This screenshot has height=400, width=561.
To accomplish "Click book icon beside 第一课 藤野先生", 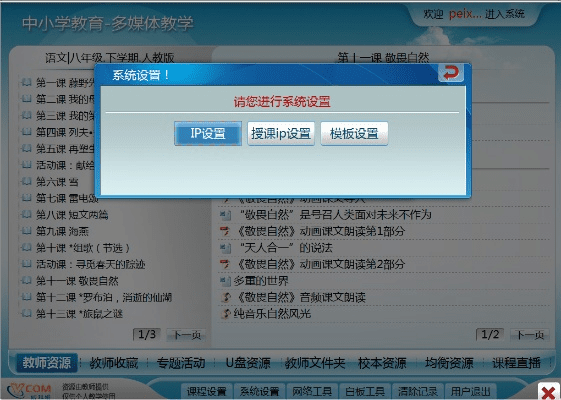I will pos(26,82).
